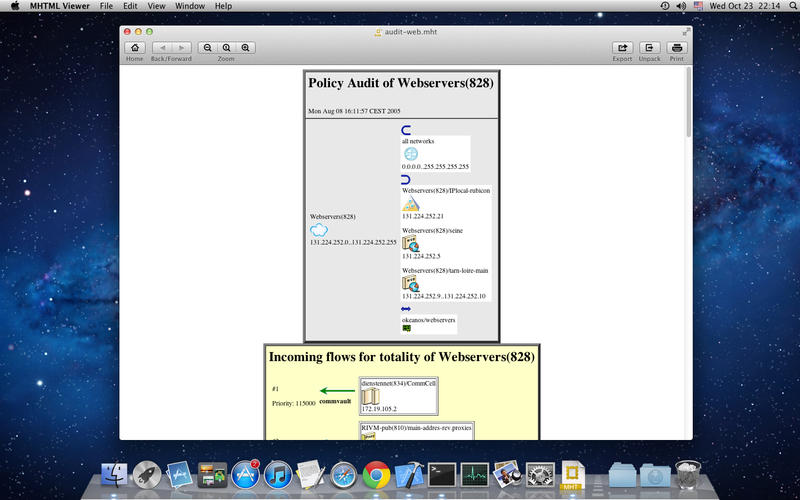Screen dimensions: 800x500
Task: Export the document via Export button
Action: 622,47
